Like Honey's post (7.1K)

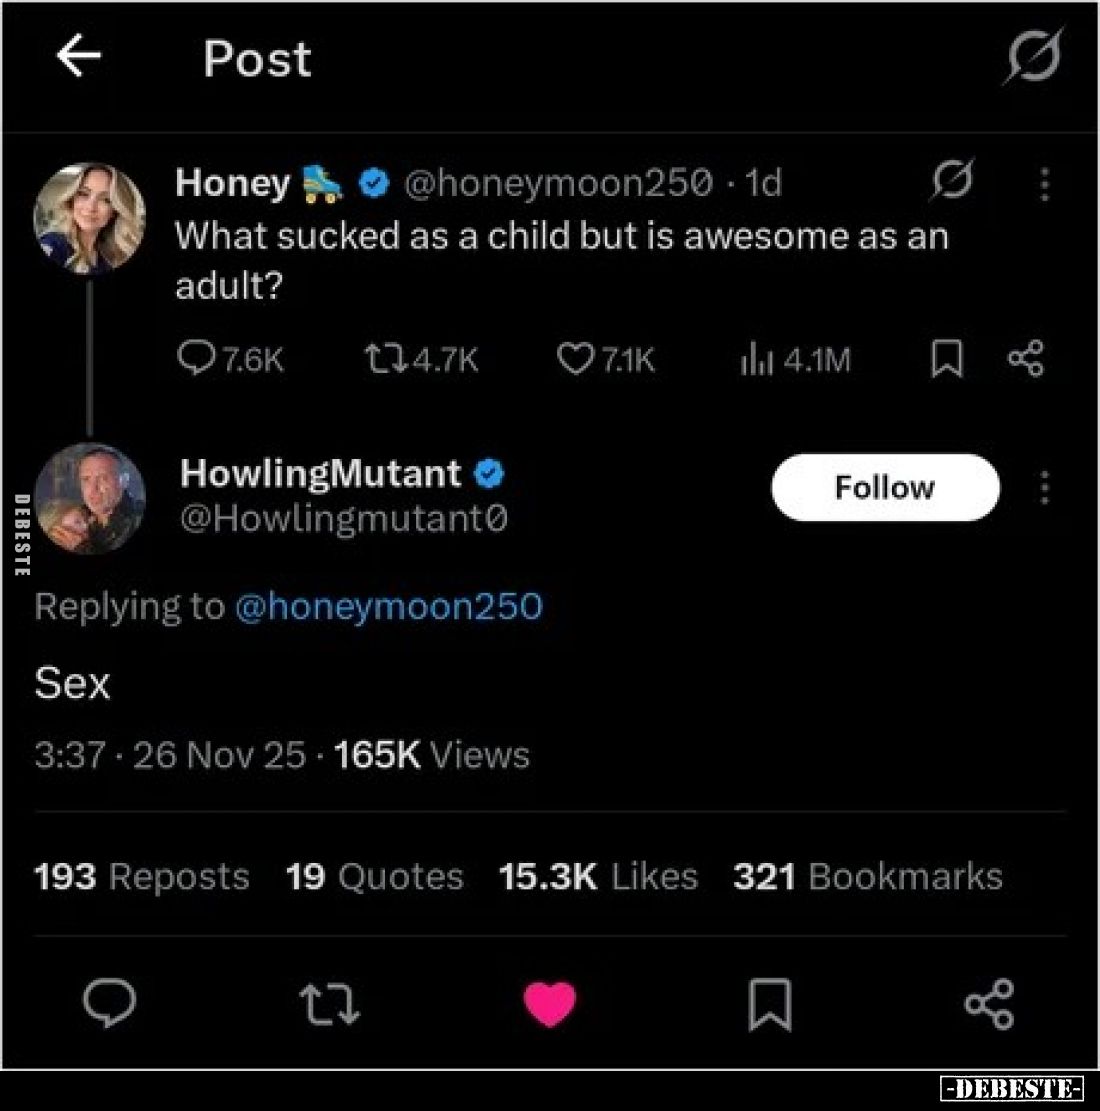click(605, 359)
